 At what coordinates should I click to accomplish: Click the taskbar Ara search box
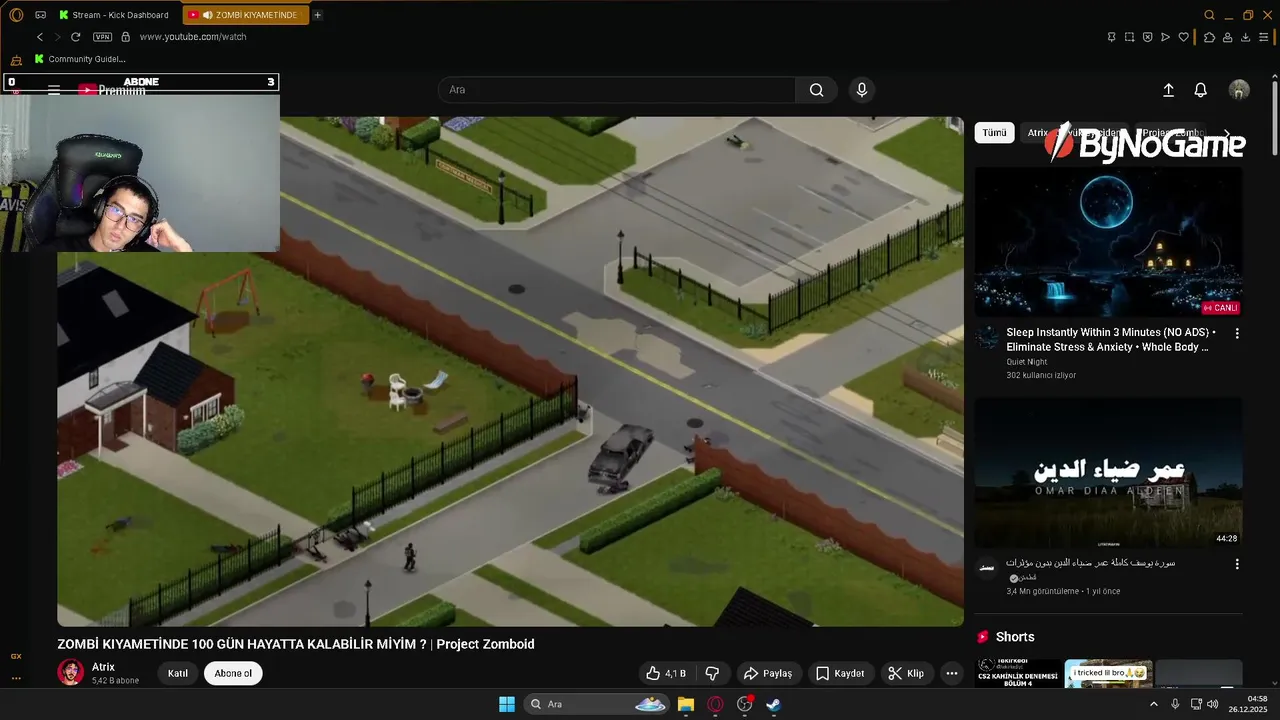click(x=597, y=704)
